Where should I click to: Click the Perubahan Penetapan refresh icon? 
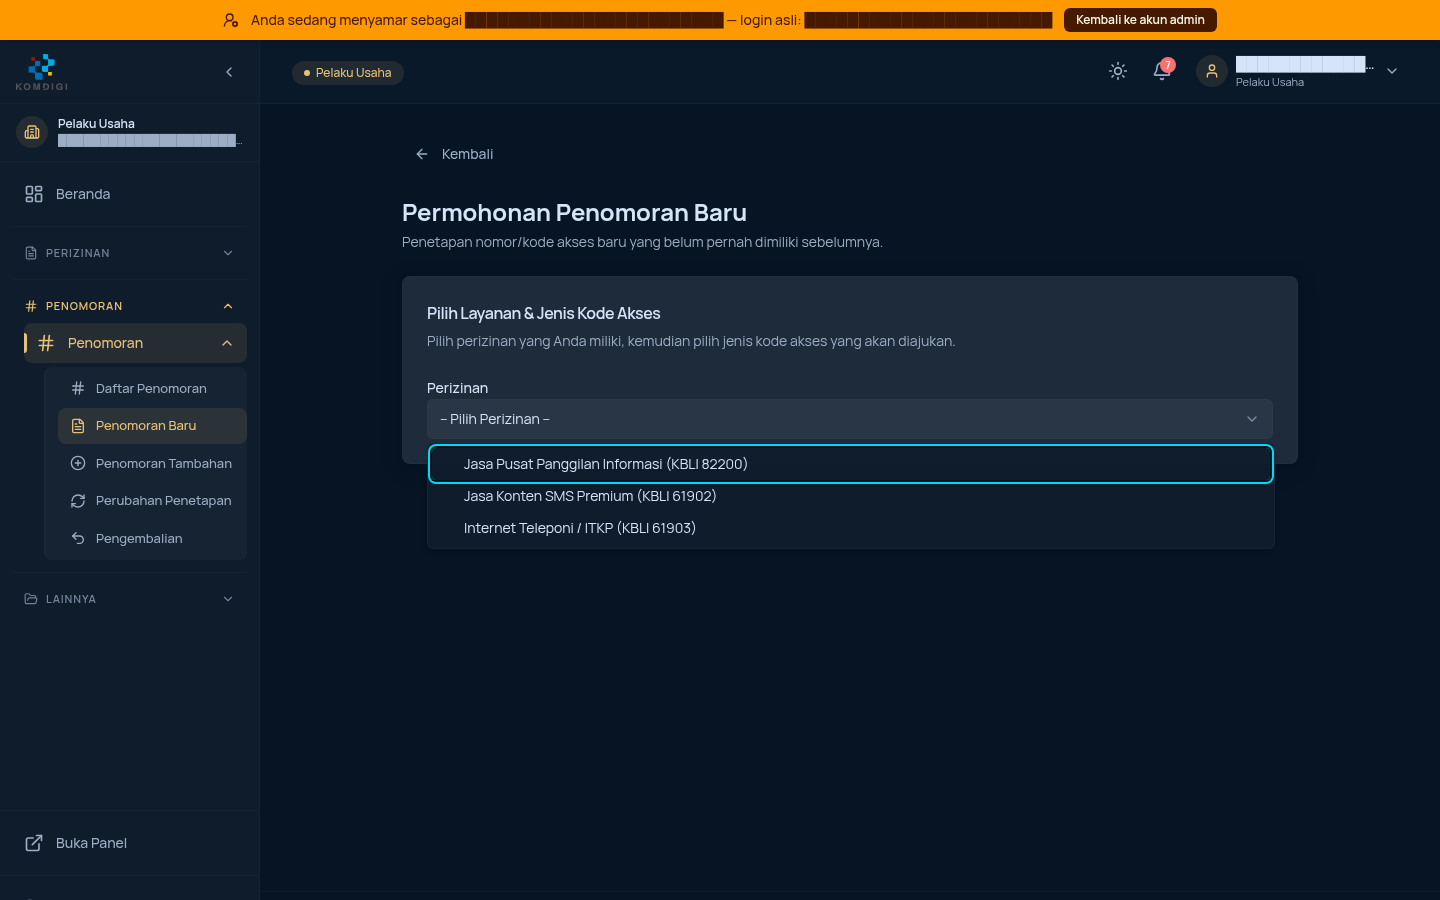pyautogui.click(x=78, y=501)
